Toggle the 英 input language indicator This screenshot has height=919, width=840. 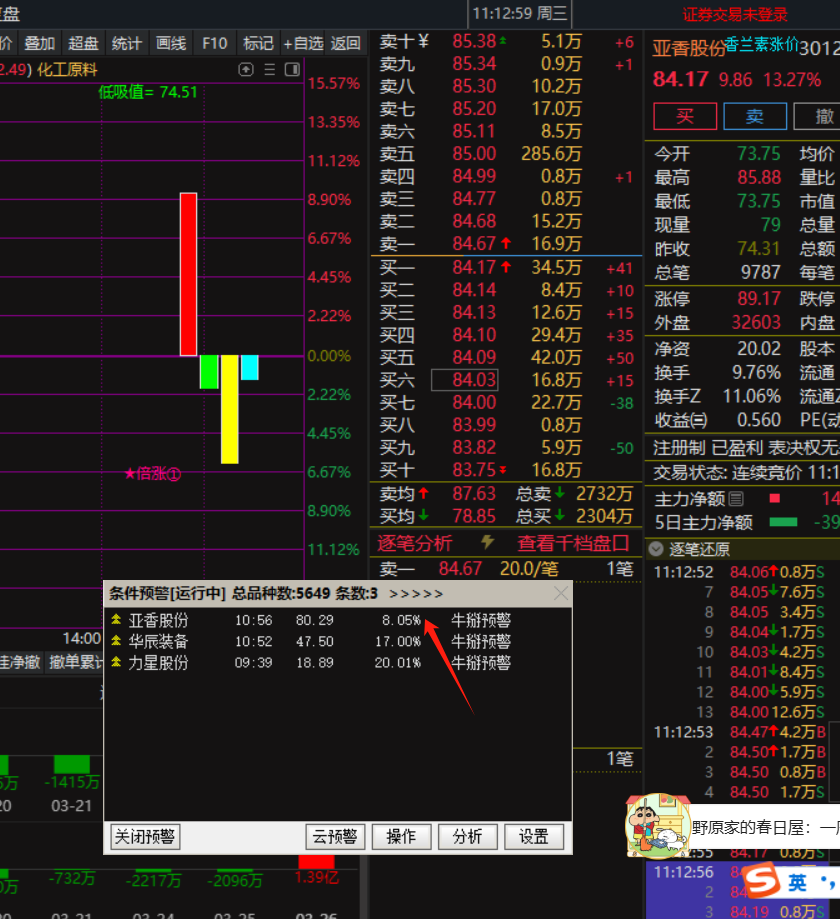(x=797, y=880)
